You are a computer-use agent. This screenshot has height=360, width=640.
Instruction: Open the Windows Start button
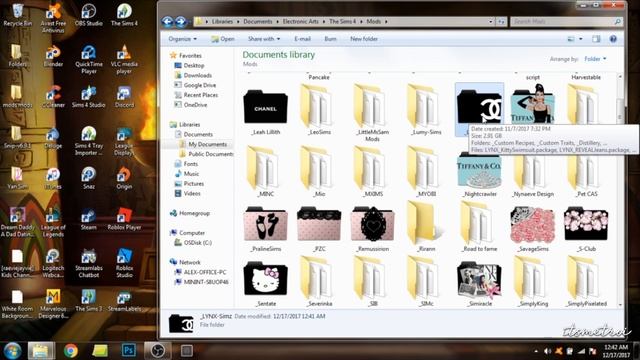[12, 350]
